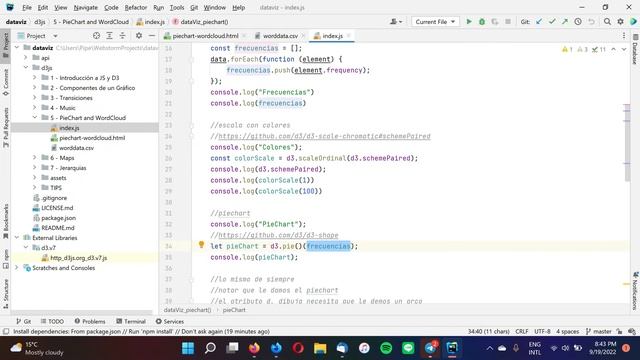Click the editor vertical scrollbar

(627, 143)
